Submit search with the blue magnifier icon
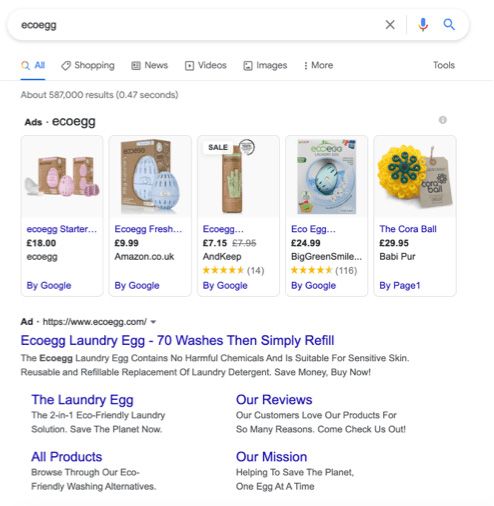The height and width of the screenshot is (506, 494). [x=449, y=24]
